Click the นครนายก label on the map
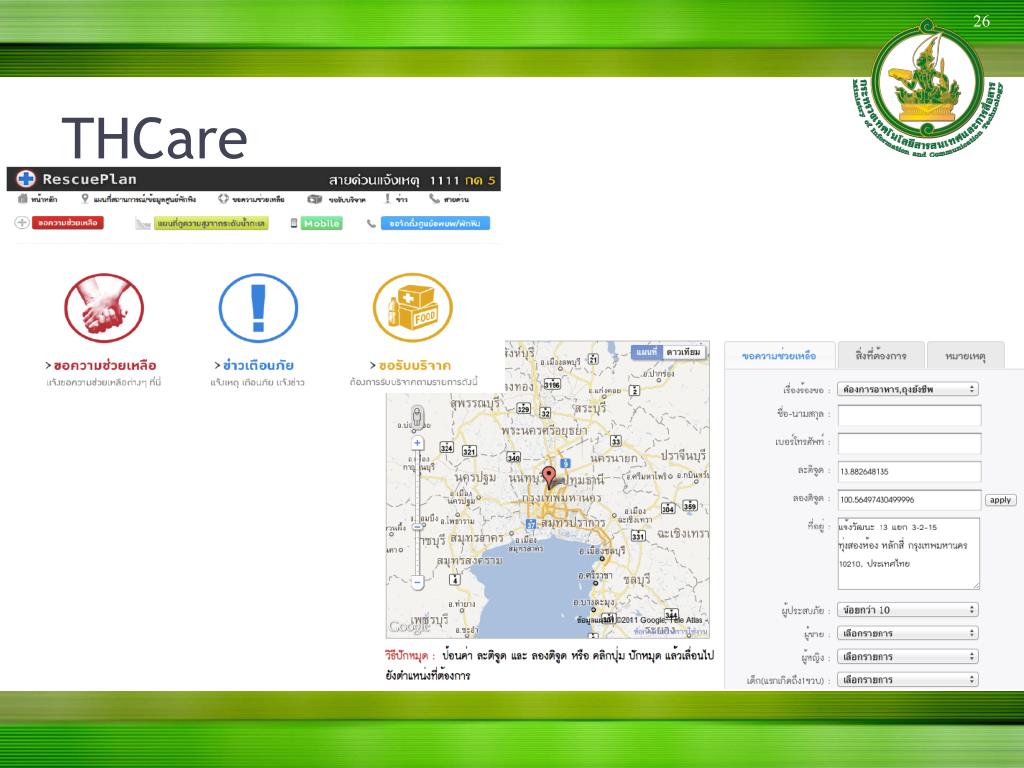Image resolution: width=1024 pixels, height=768 pixels. 614,459
